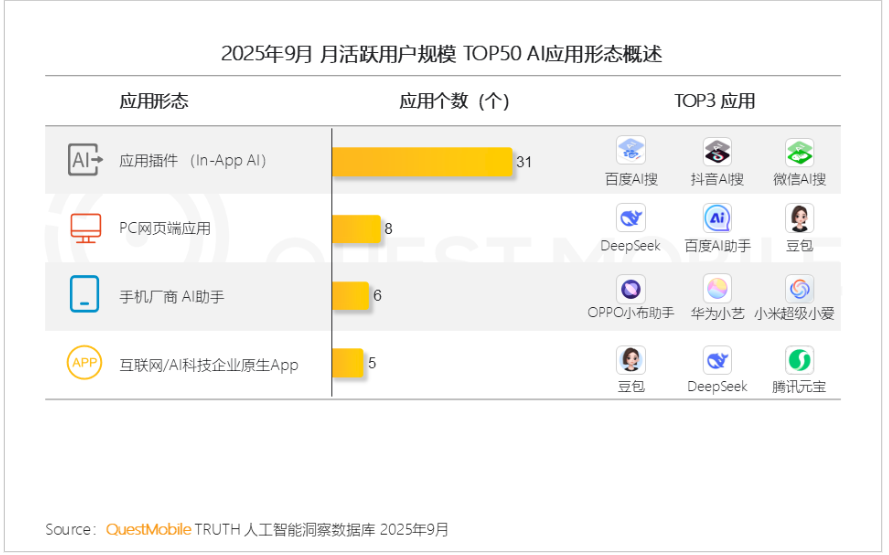Click the 应用形态 column header
The width and height of the screenshot is (889, 555).
coord(154,101)
